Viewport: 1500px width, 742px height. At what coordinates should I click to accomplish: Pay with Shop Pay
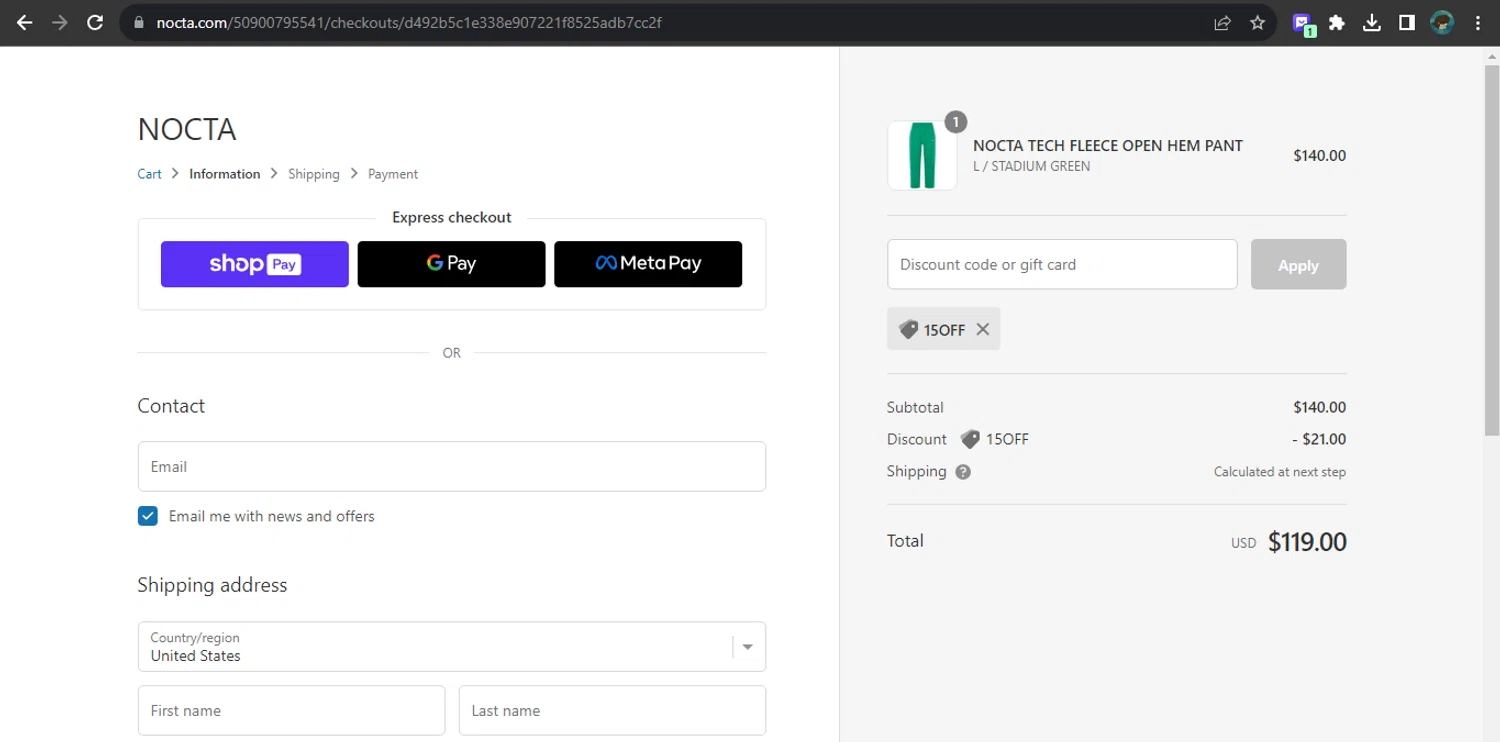point(255,264)
